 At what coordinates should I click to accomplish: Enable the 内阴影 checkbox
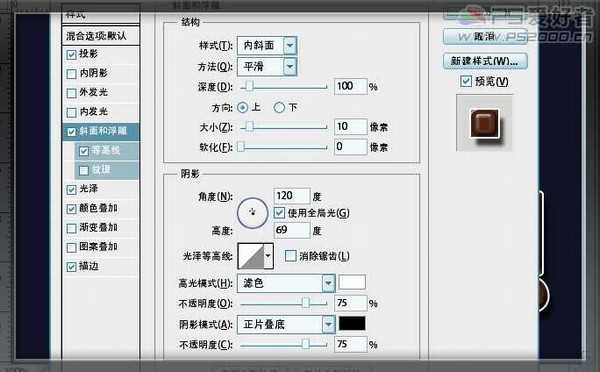pos(72,73)
